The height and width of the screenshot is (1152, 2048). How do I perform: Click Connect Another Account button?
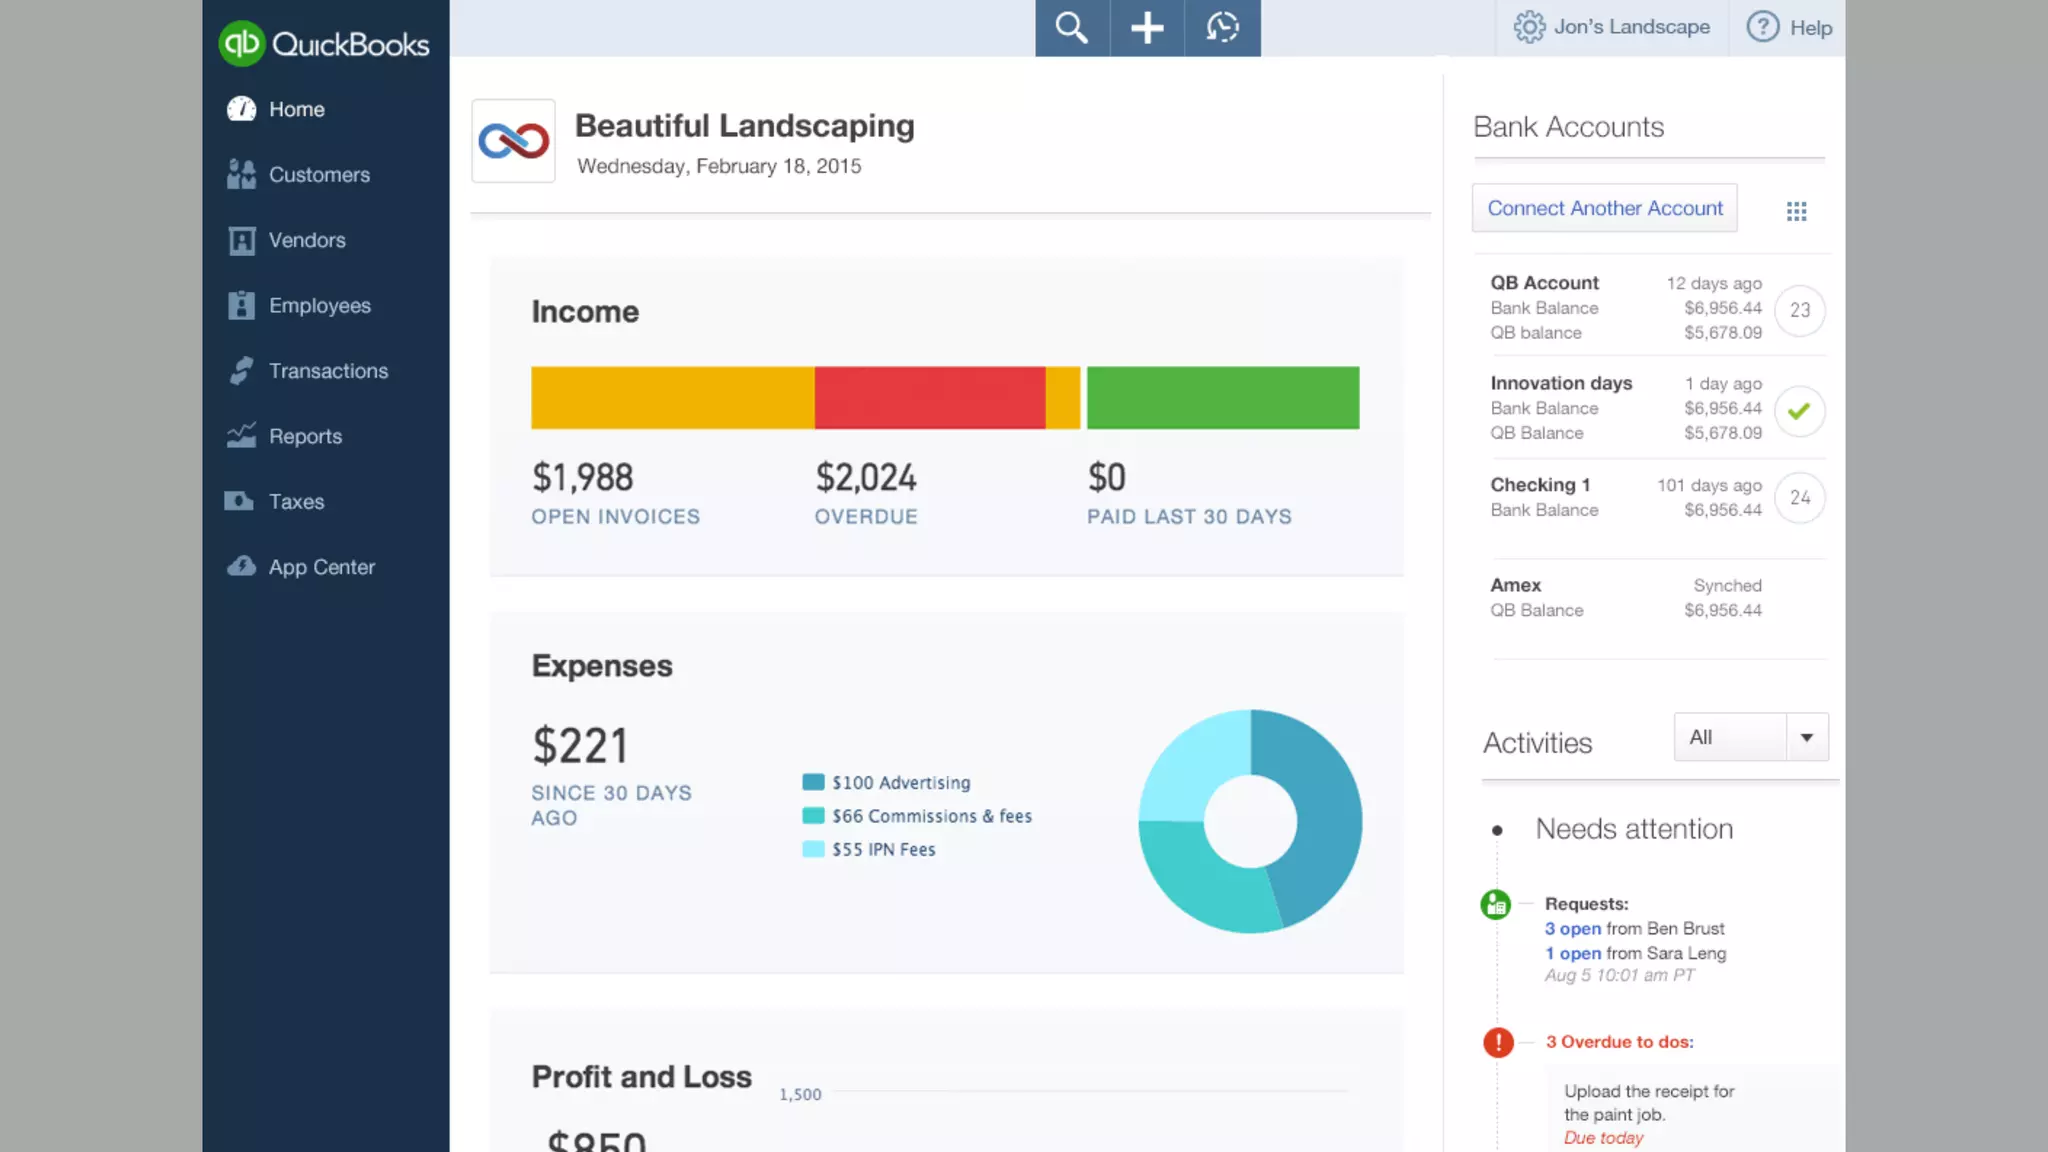click(1604, 208)
